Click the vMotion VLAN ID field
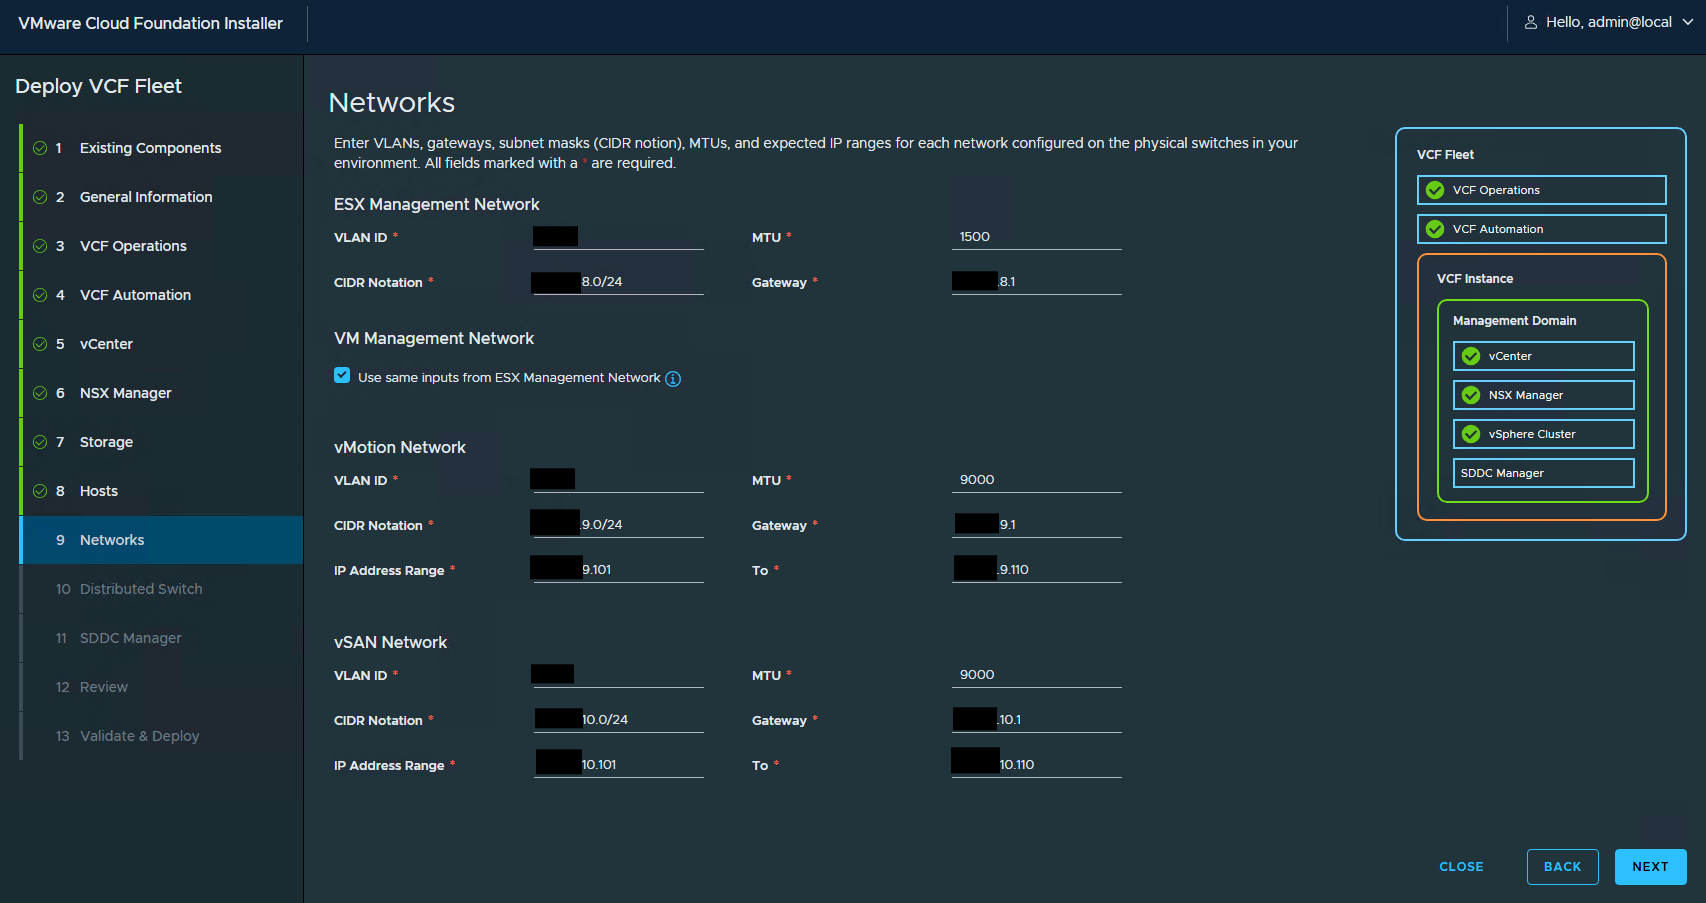This screenshot has height=903, width=1706. 619,480
